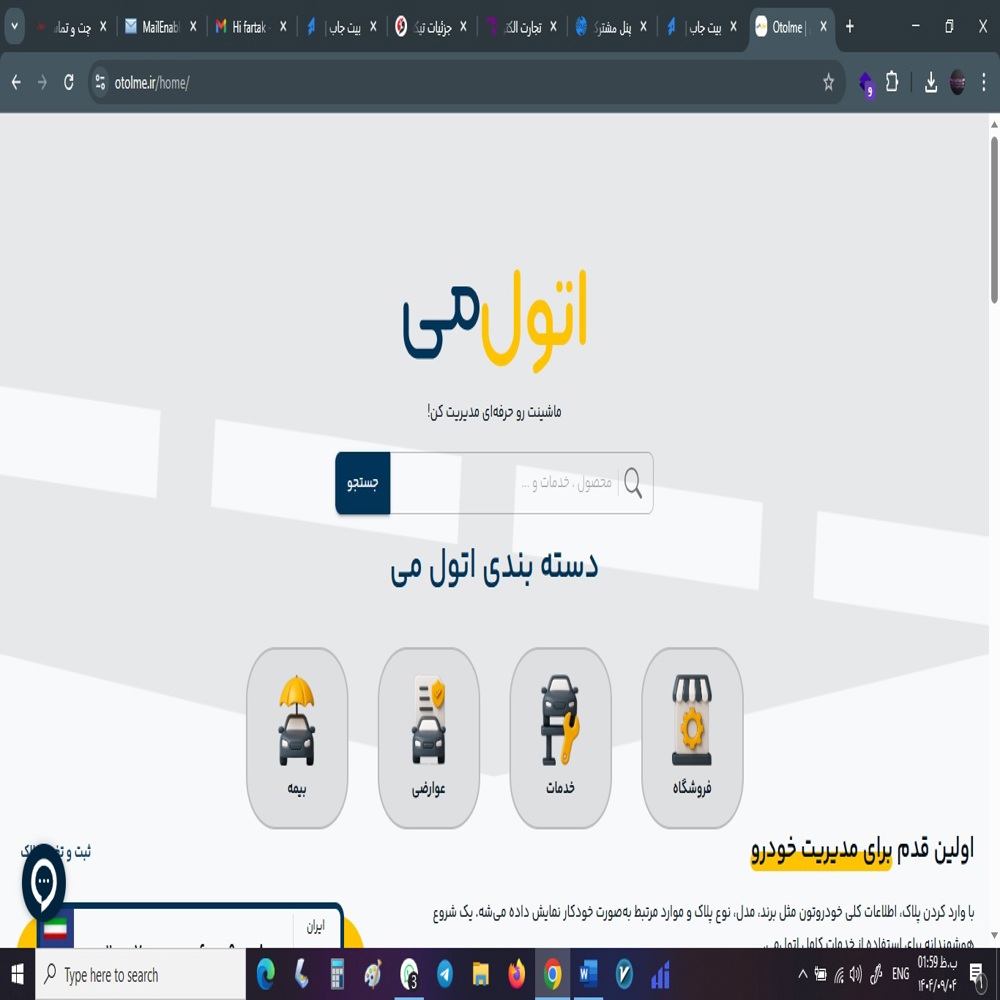Click the magnifying glass search icon
The width and height of the screenshot is (1000, 1000).
click(633, 484)
